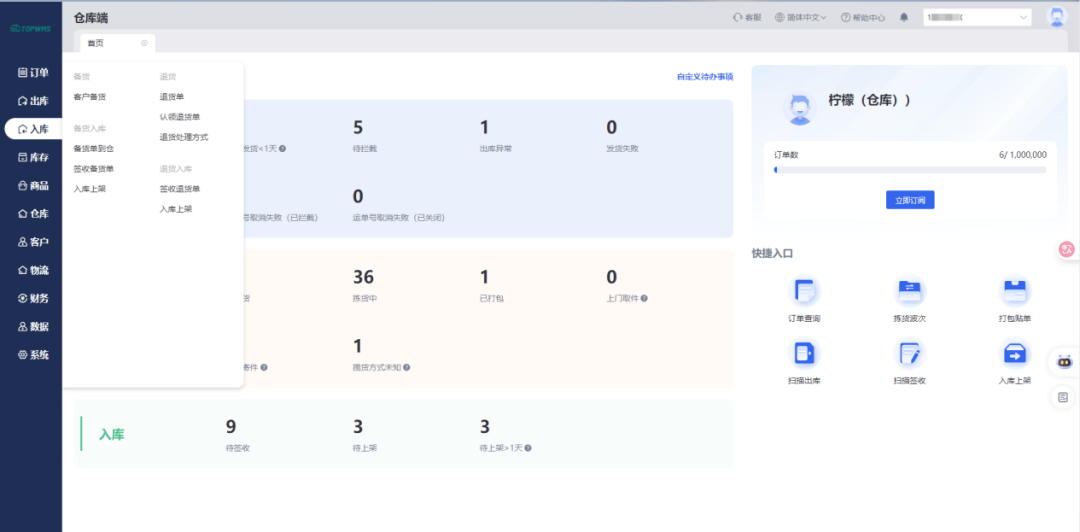Click the 待签收 count of 9
1080x532 pixels.
pyautogui.click(x=232, y=427)
